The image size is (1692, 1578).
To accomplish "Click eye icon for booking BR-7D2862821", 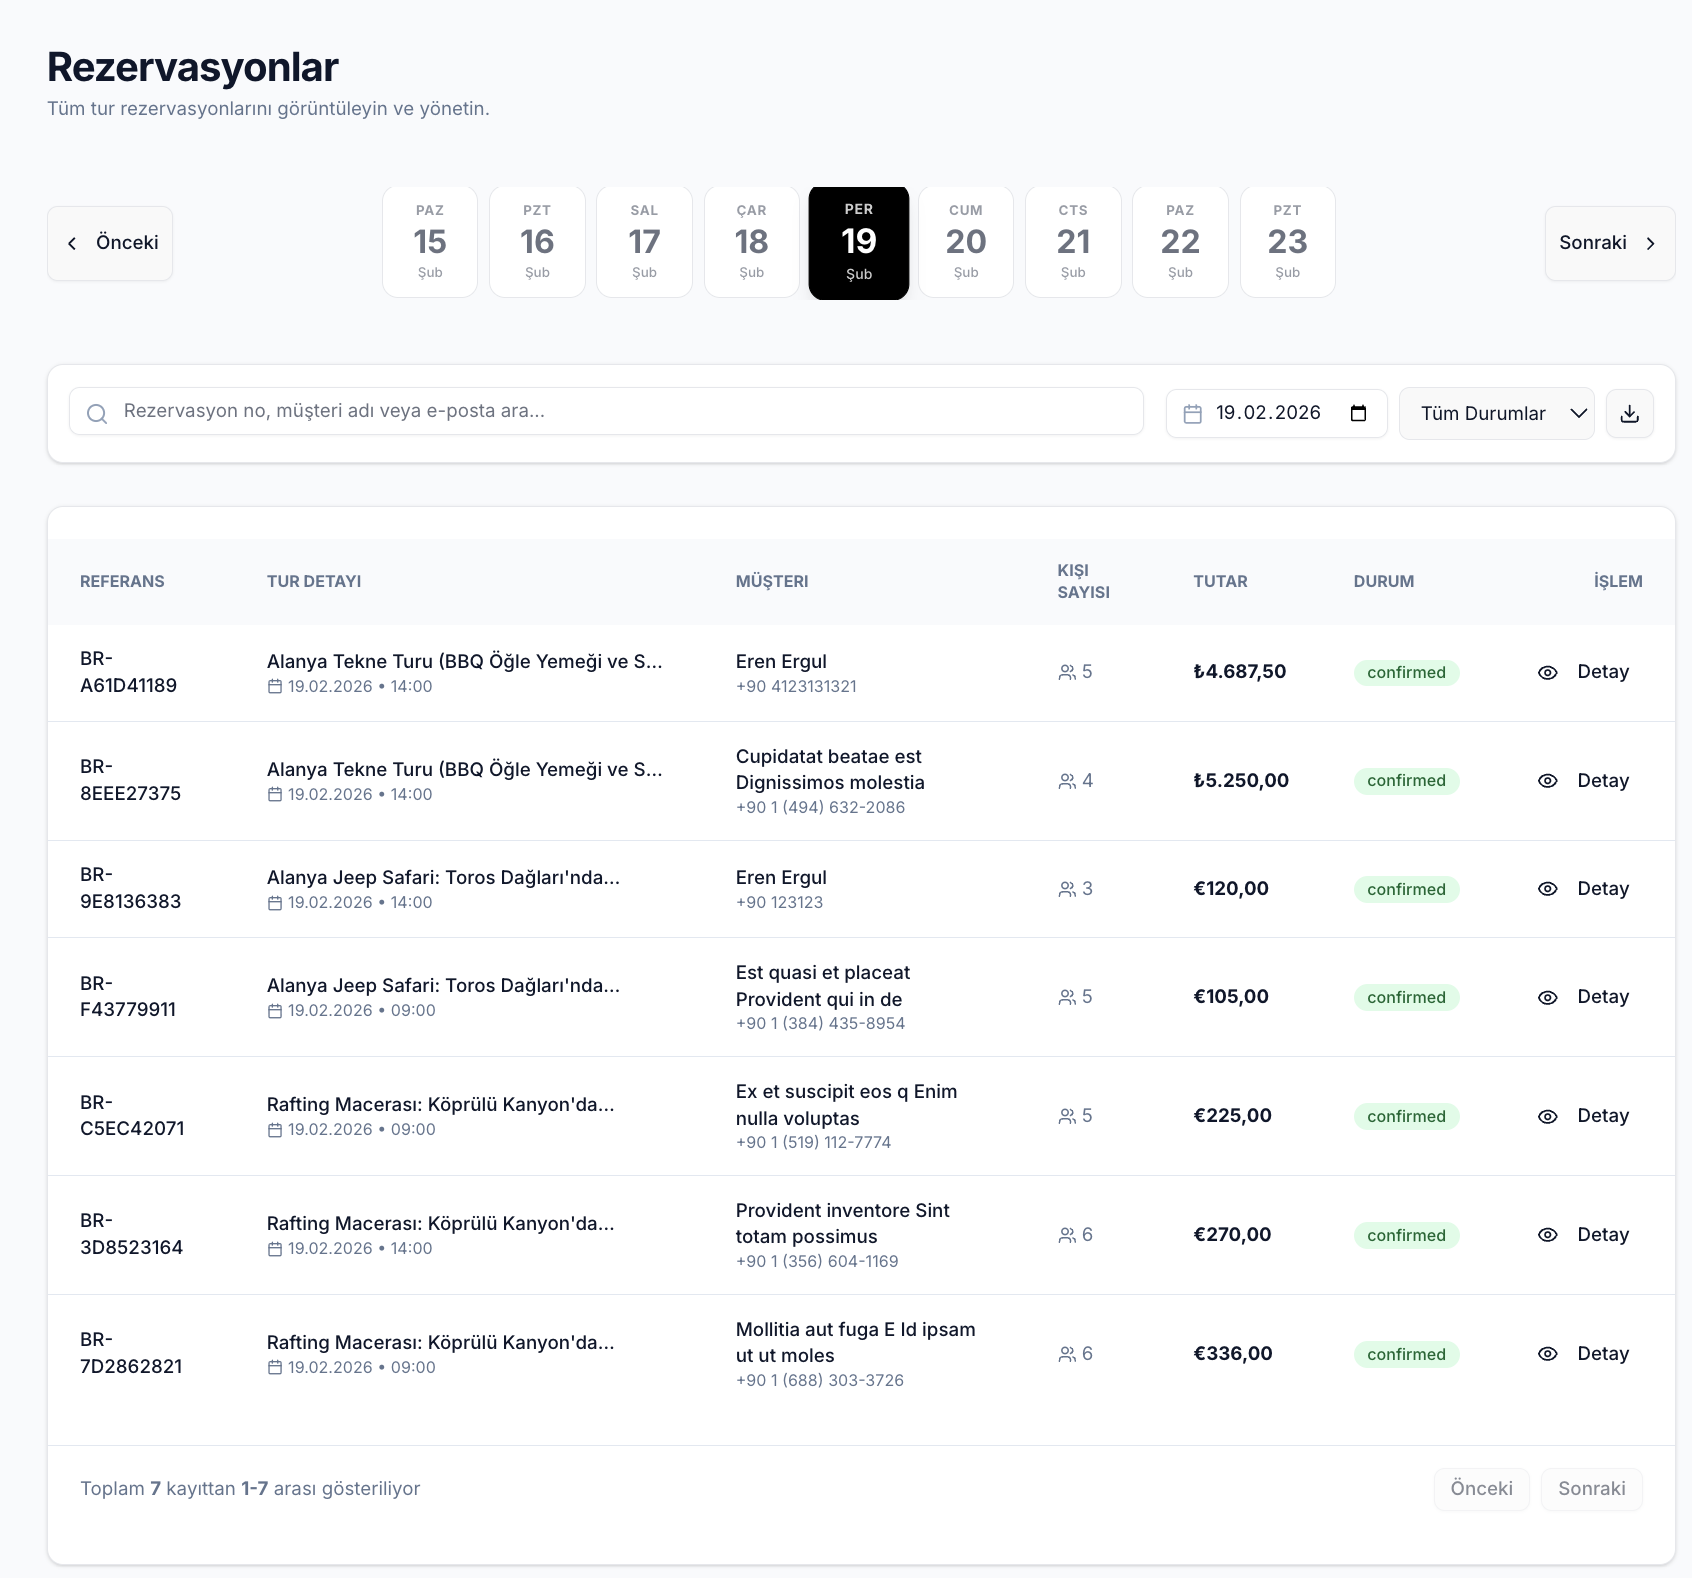I will click(x=1547, y=1354).
